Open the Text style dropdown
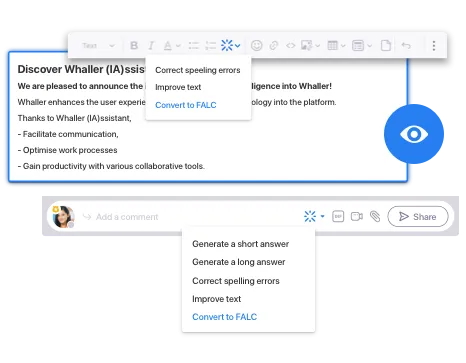 click(98, 46)
